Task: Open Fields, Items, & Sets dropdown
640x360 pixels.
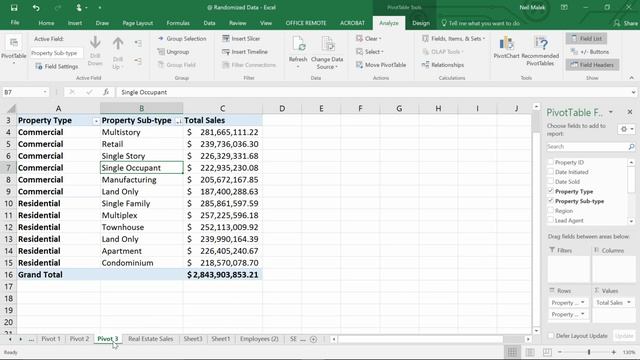Action: [x=453, y=38]
